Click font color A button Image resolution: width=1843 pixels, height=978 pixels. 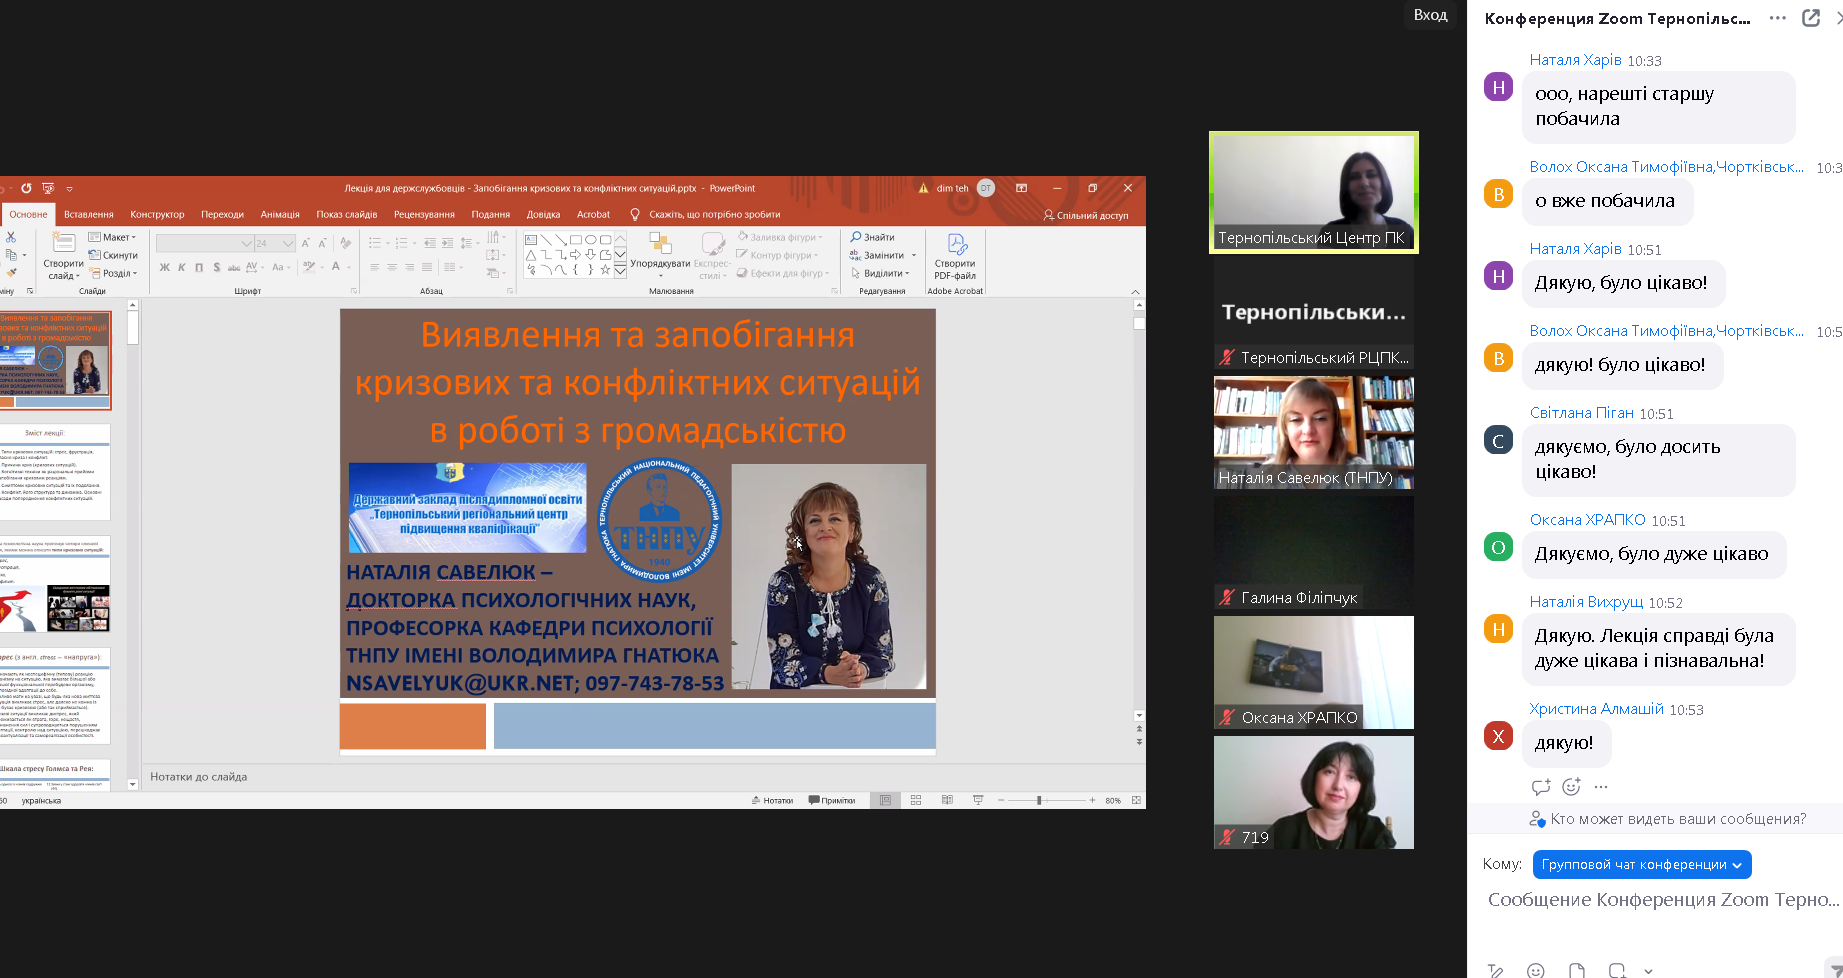336,267
